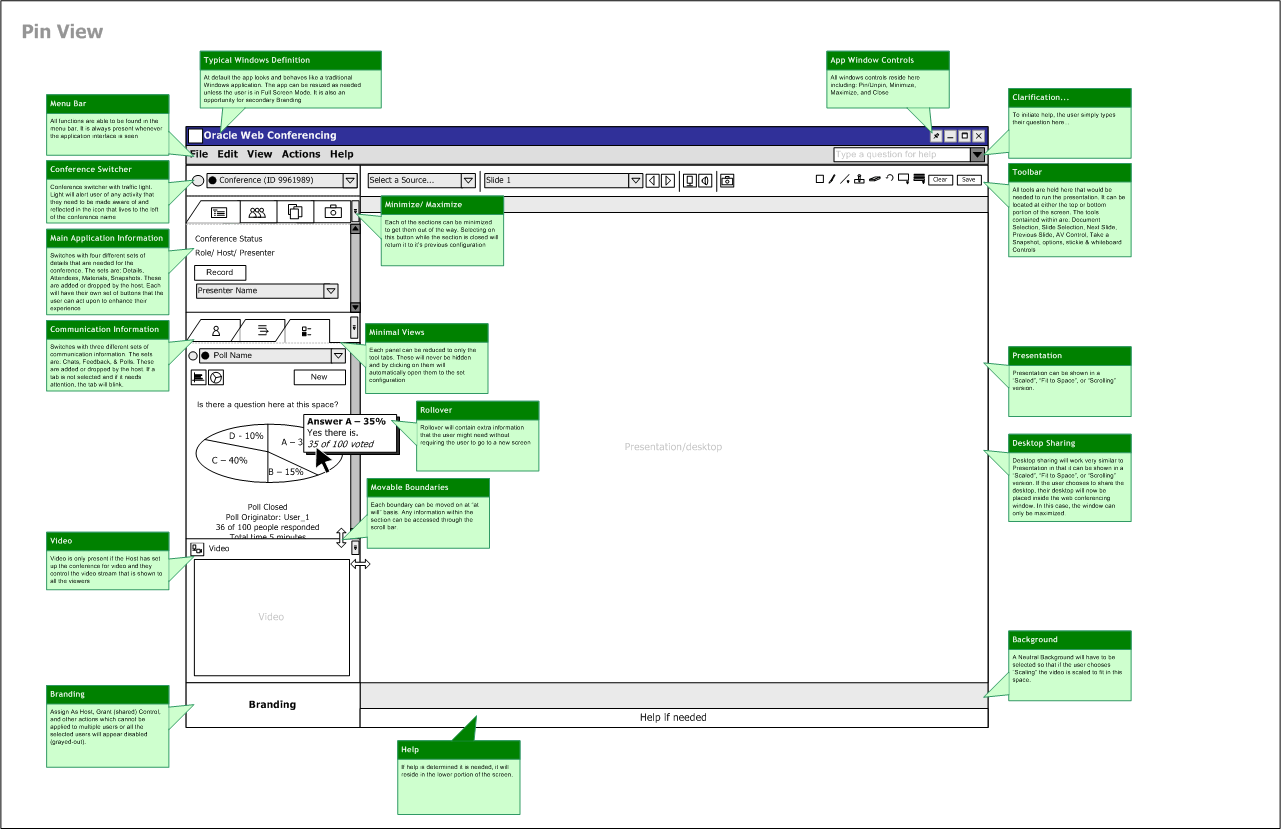Image resolution: width=1281 pixels, height=829 pixels.
Task: Open the Snapshots camera tab
Action: coord(334,211)
